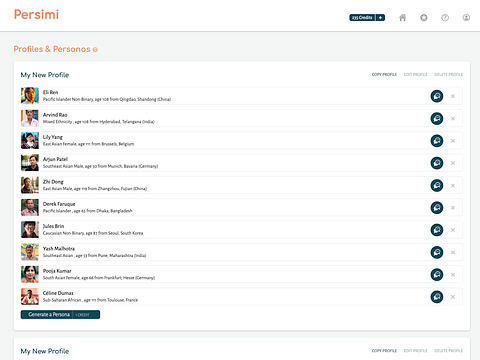Go to home via house icon

pyautogui.click(x=403, y=18)
